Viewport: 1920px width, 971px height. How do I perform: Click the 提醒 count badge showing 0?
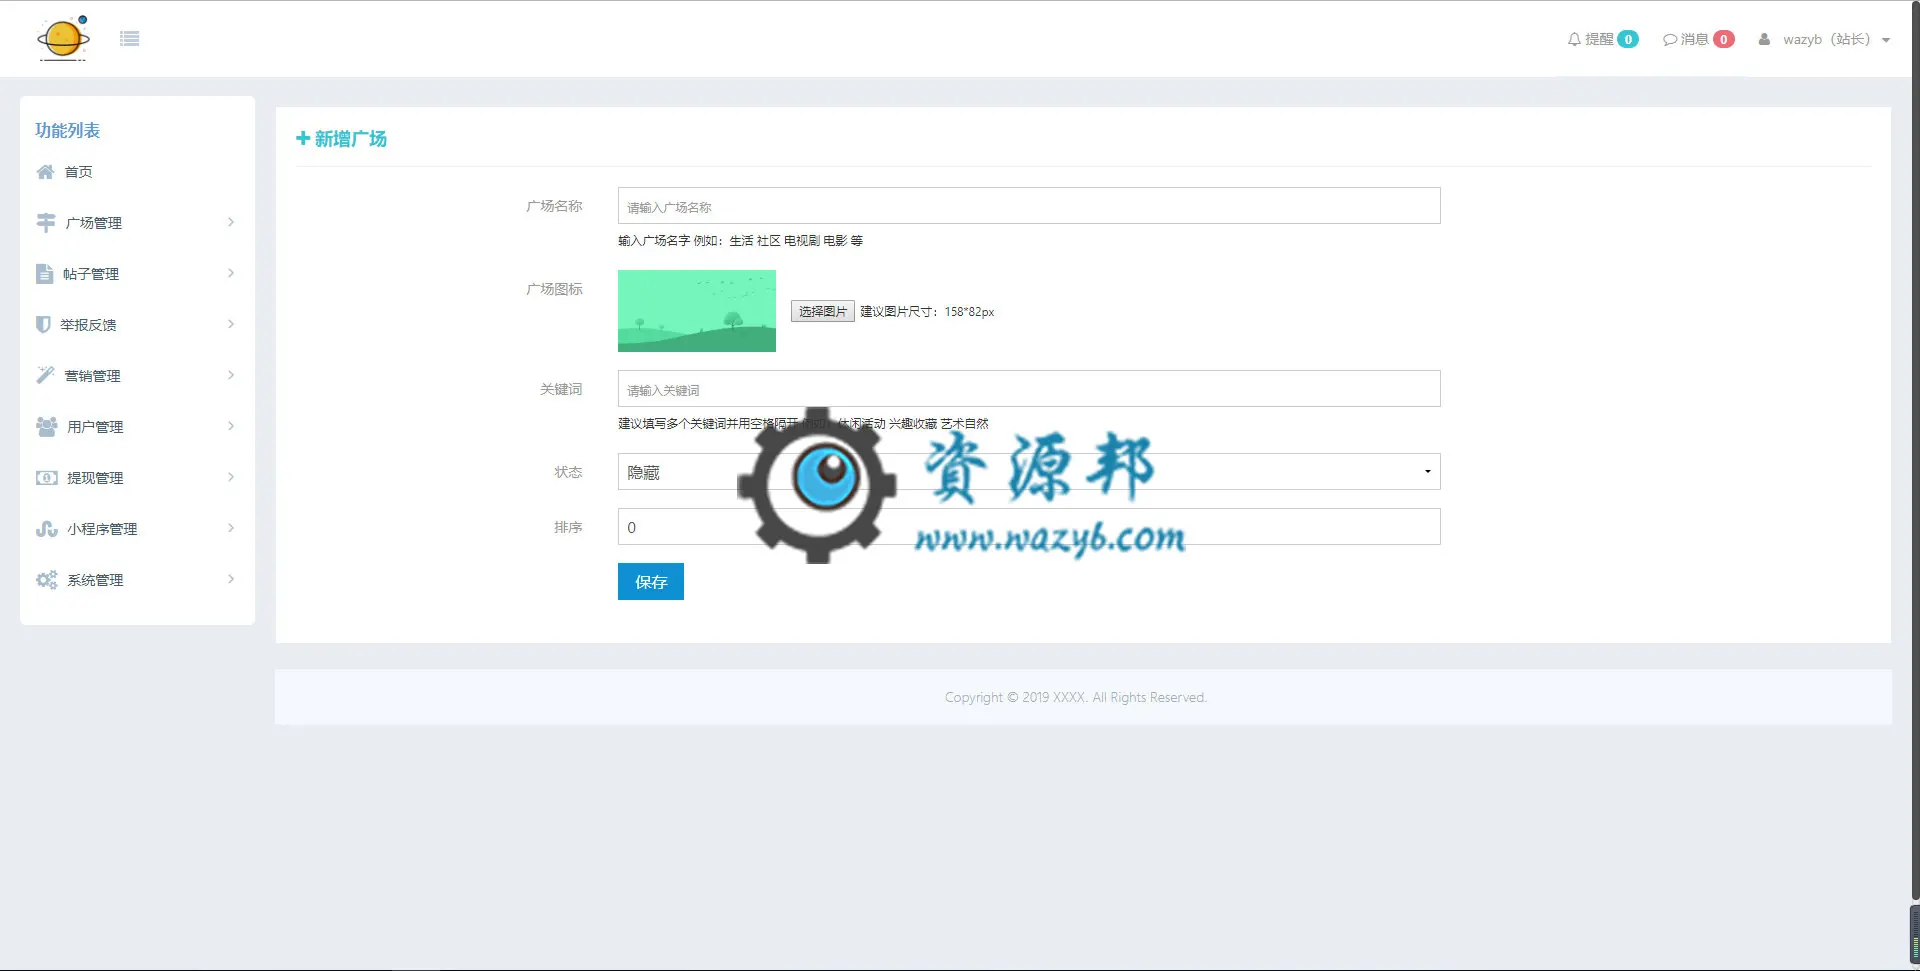[x=1628, y=39]
